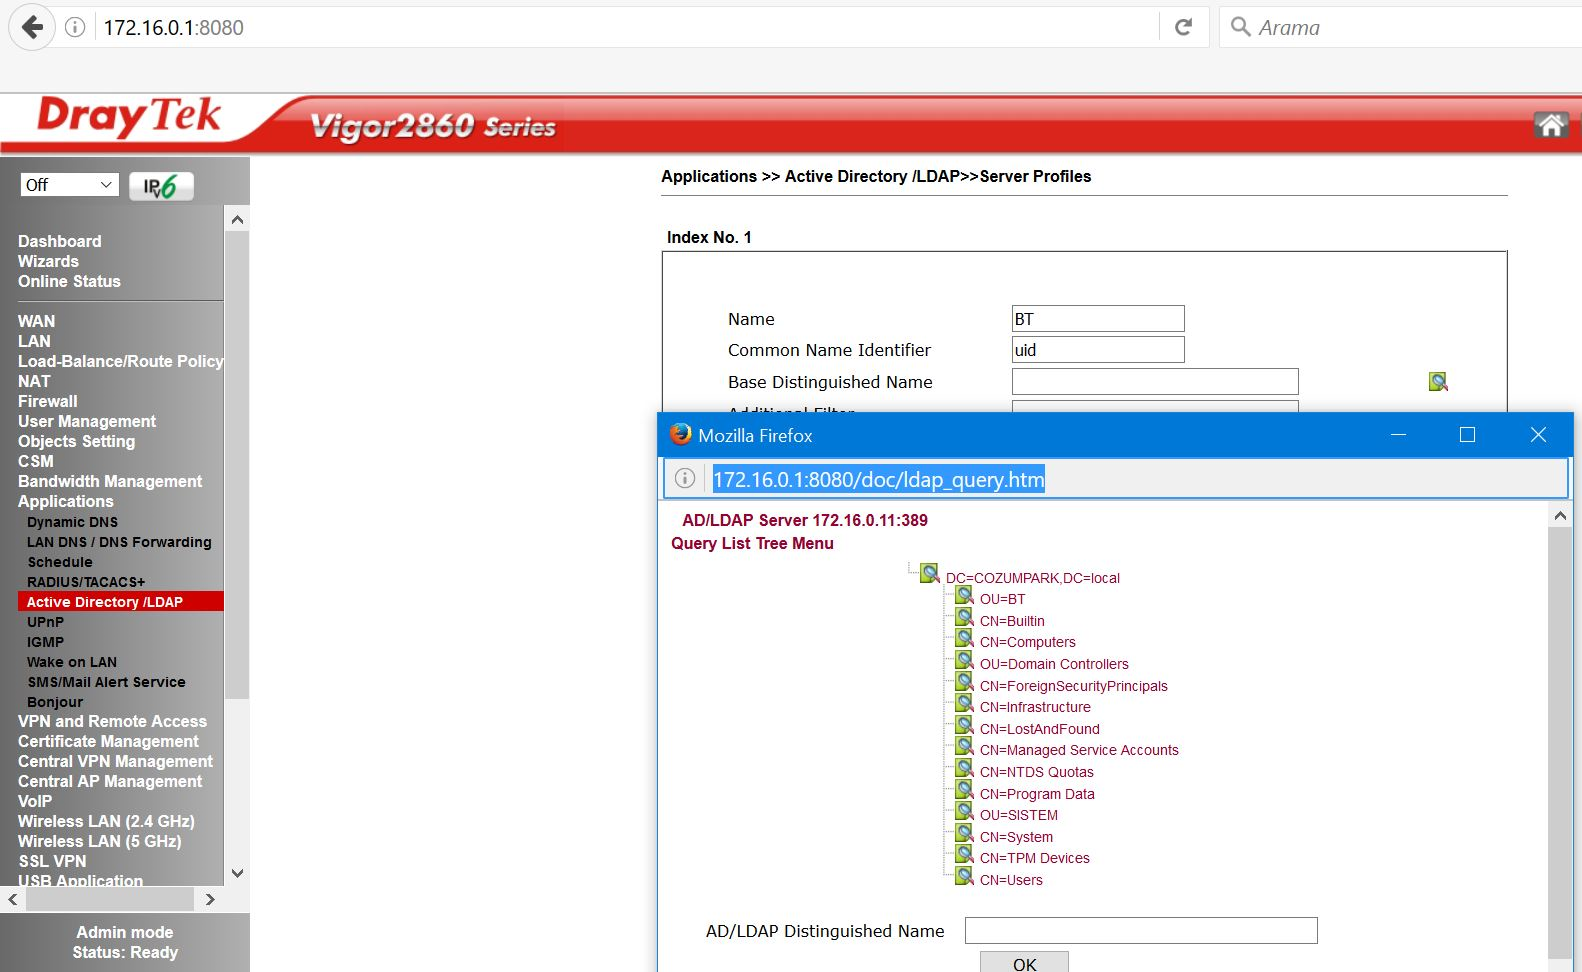Click the LDAP query icon beside Base Distinguished Name
The image size is (1582, 972).
click(x=1438, y=382)
